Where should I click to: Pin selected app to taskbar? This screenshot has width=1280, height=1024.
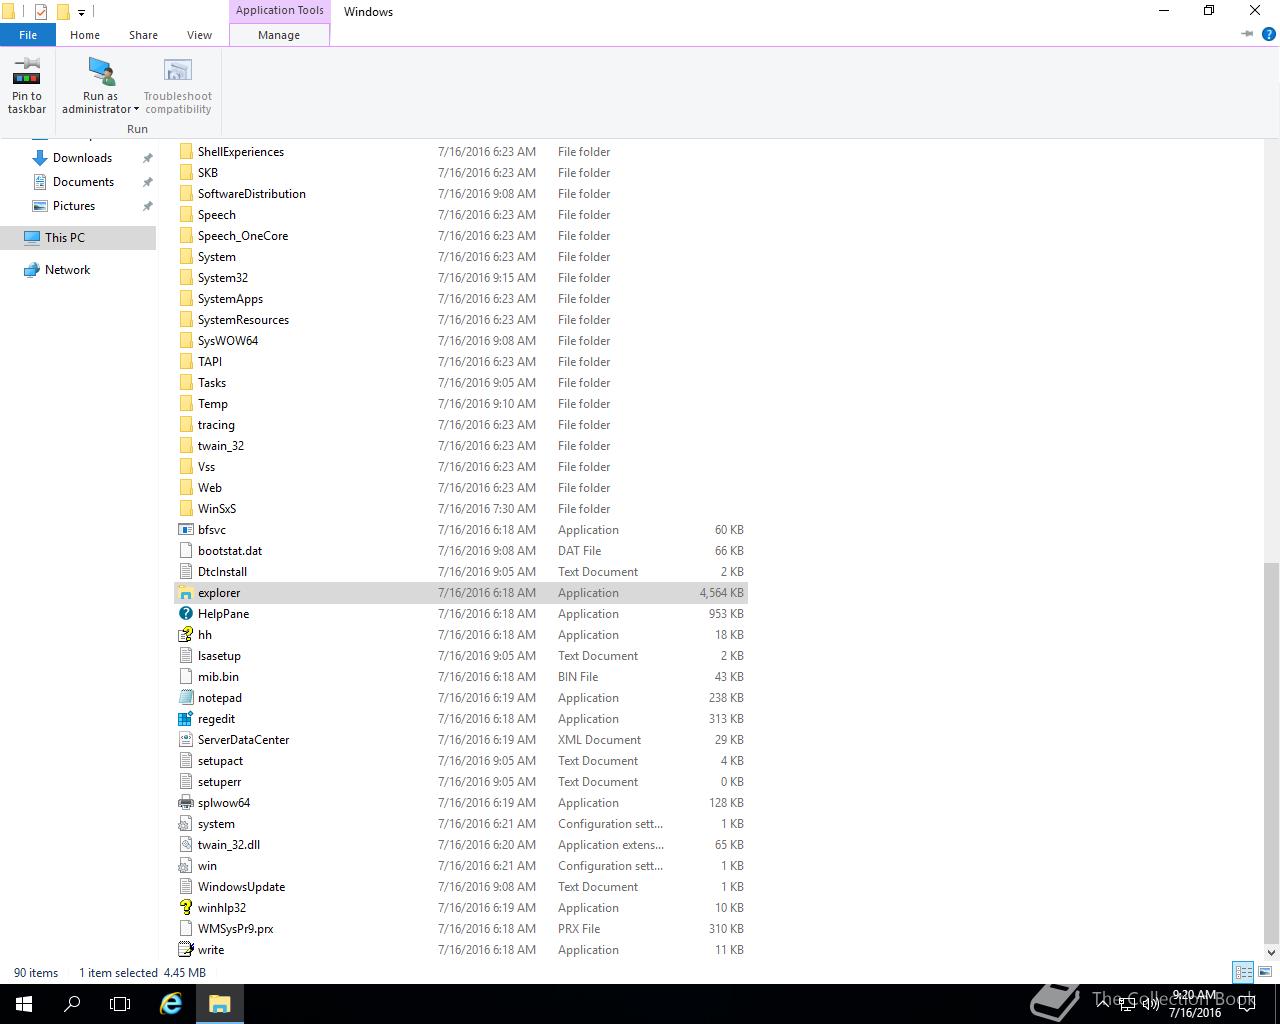27,85
